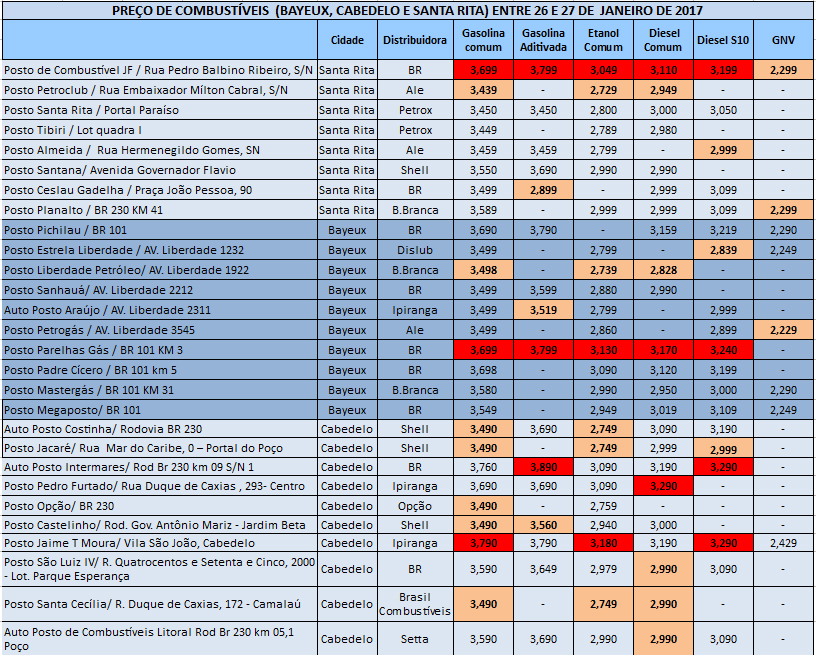Select the orange 2,839 Diesel S10 price for Estrela Liberdade
This screenshot has height=657, width=816.
pyautogui.click(x=722, y=250)
